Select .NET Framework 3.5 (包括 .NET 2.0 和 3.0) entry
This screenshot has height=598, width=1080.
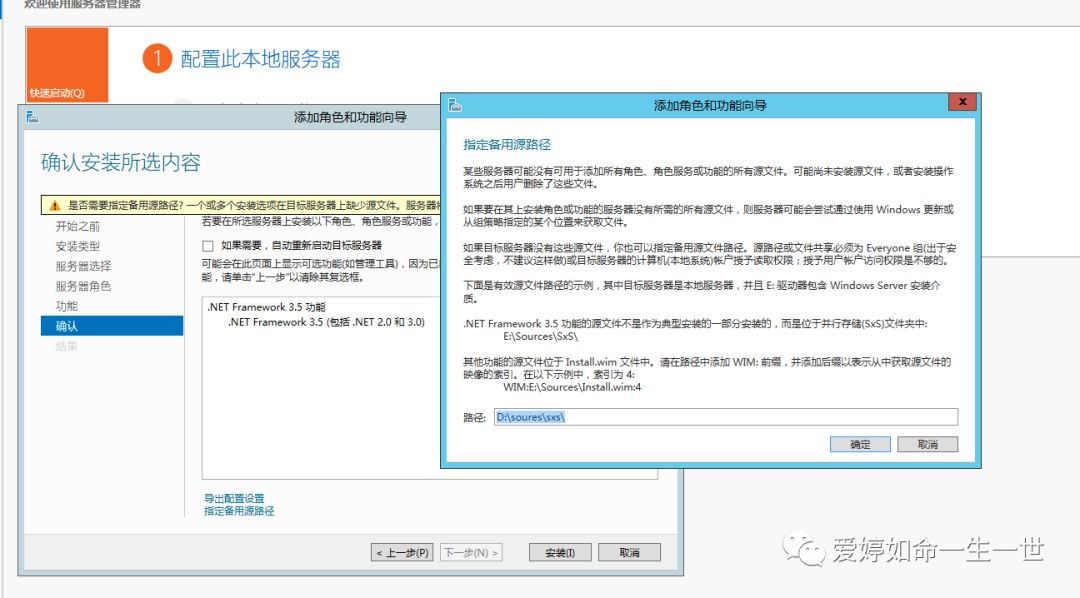tap(326, 322)
